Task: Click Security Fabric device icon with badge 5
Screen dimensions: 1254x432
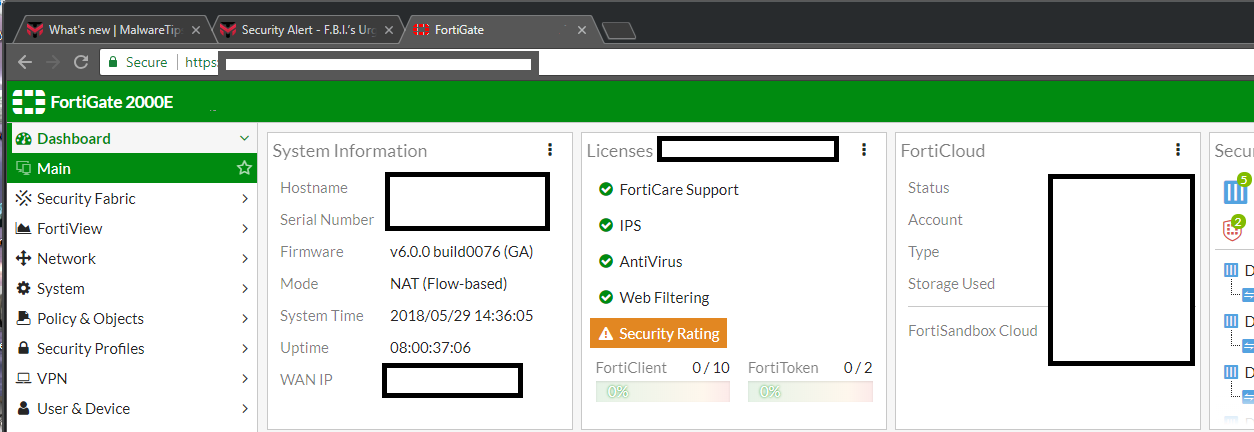Action: point(1236,191)
